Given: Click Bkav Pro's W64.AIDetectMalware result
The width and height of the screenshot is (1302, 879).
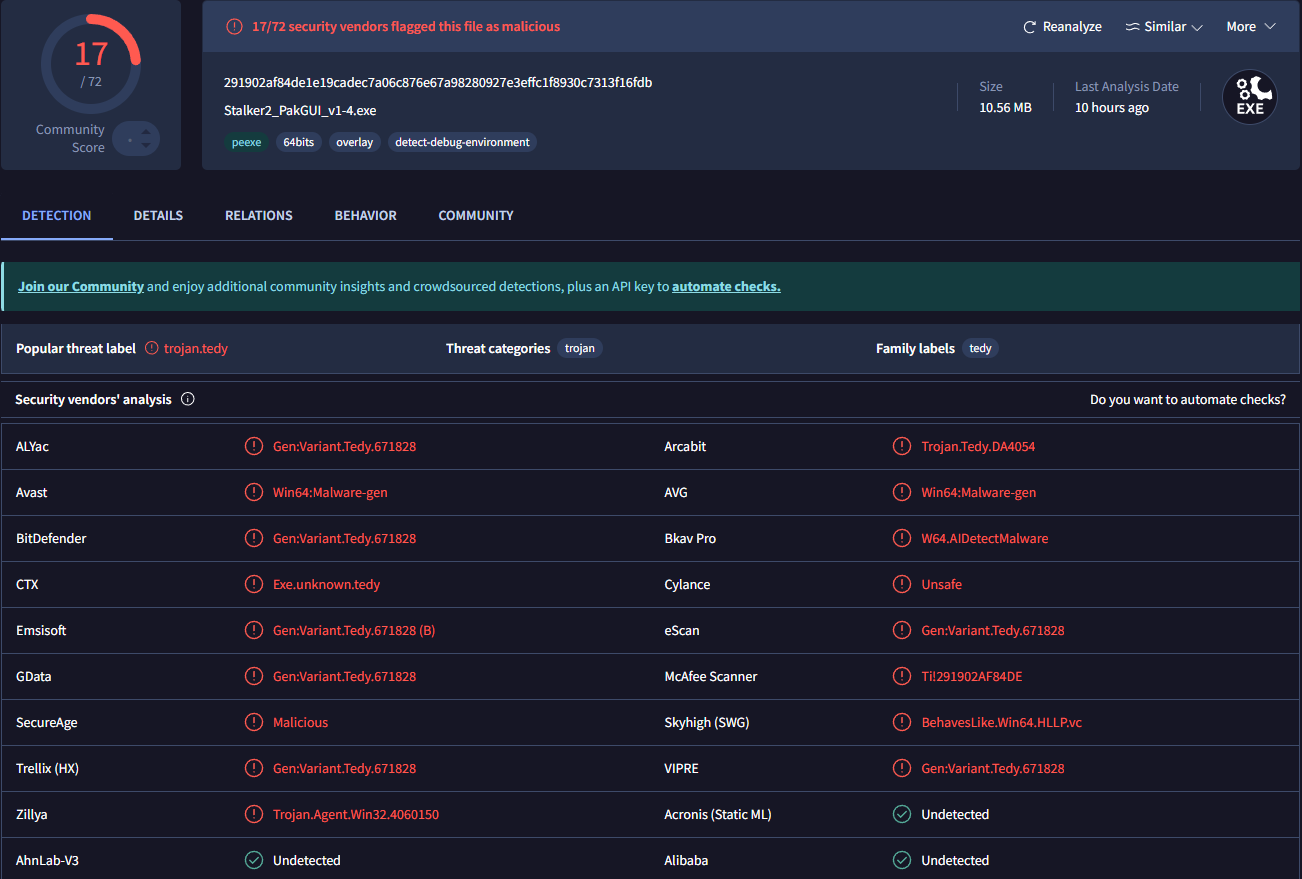Looking at the screenshot, I should [x=985, y=538].
